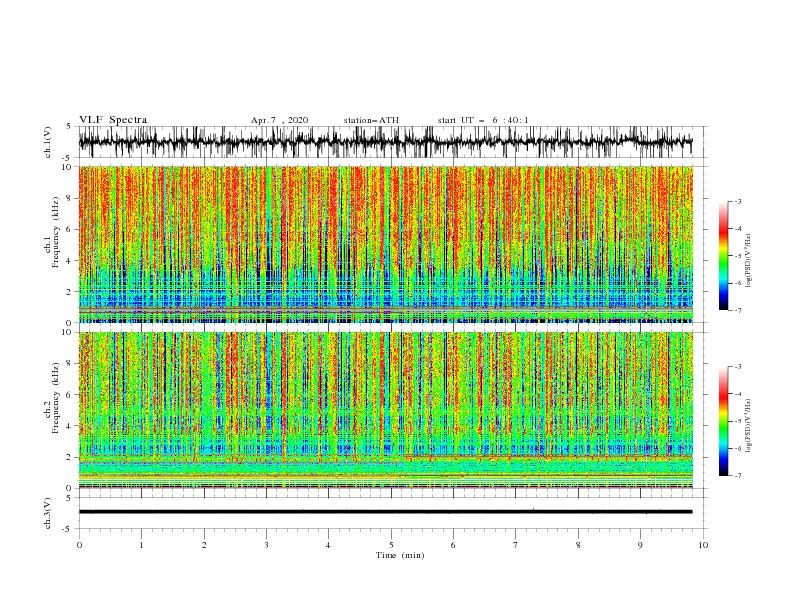Click the "ch.3(V)" axis label

pos(48,513)
